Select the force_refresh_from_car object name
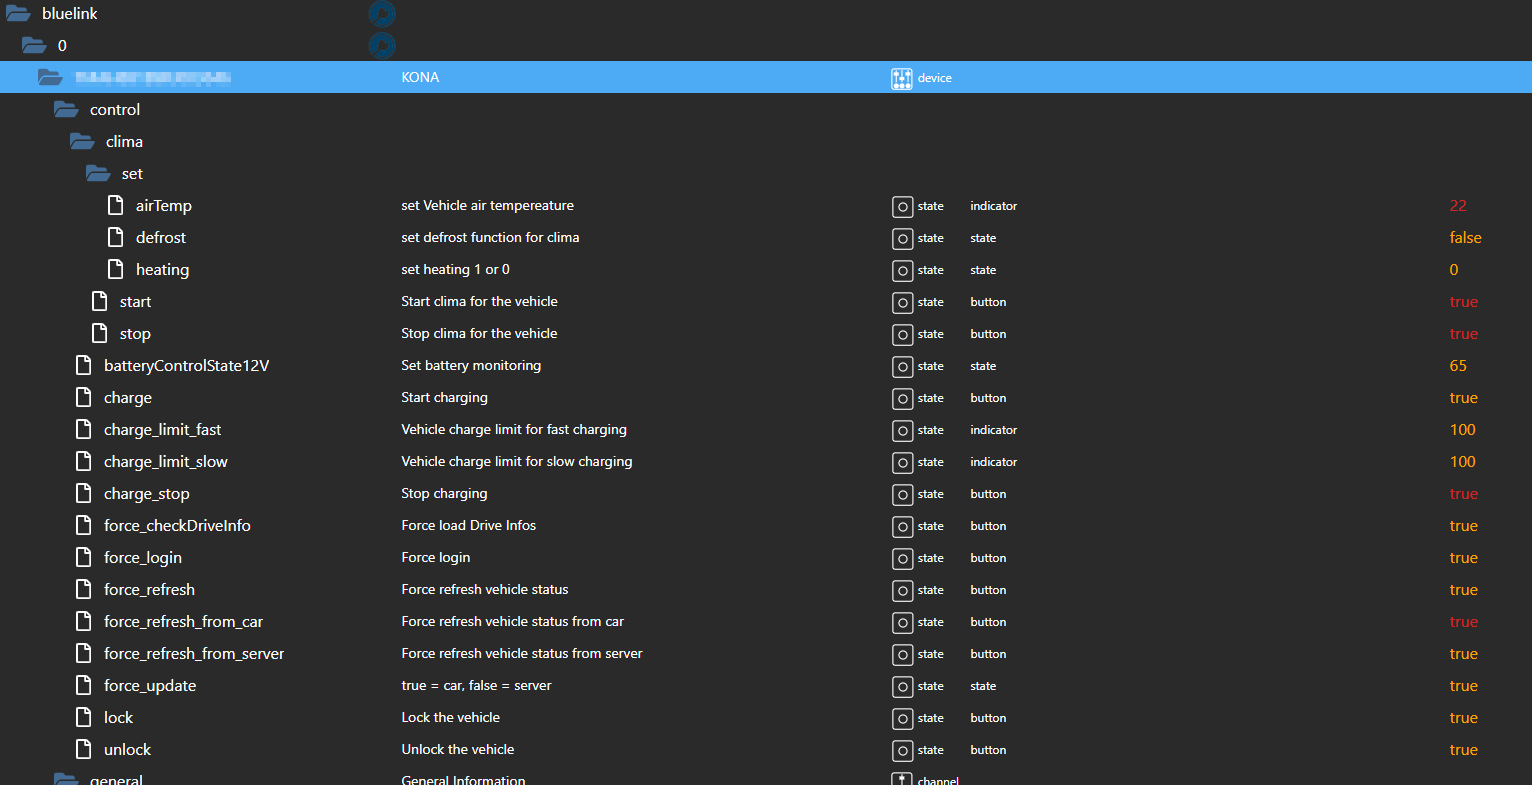 click(x=184, y=622)
